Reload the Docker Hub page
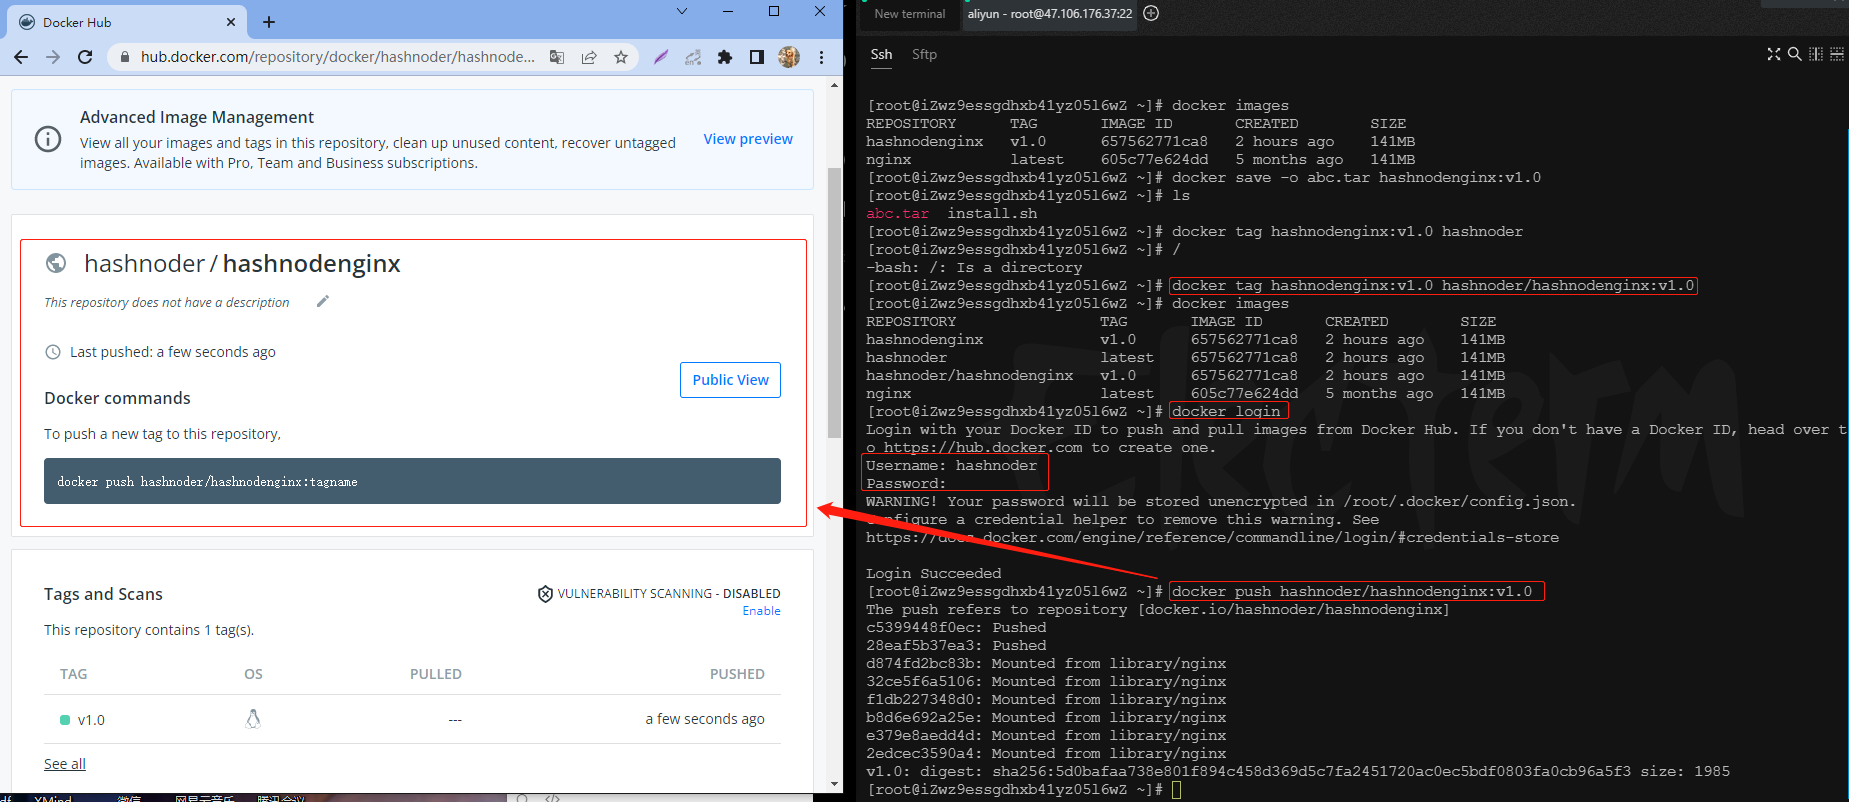 (85, 57)
